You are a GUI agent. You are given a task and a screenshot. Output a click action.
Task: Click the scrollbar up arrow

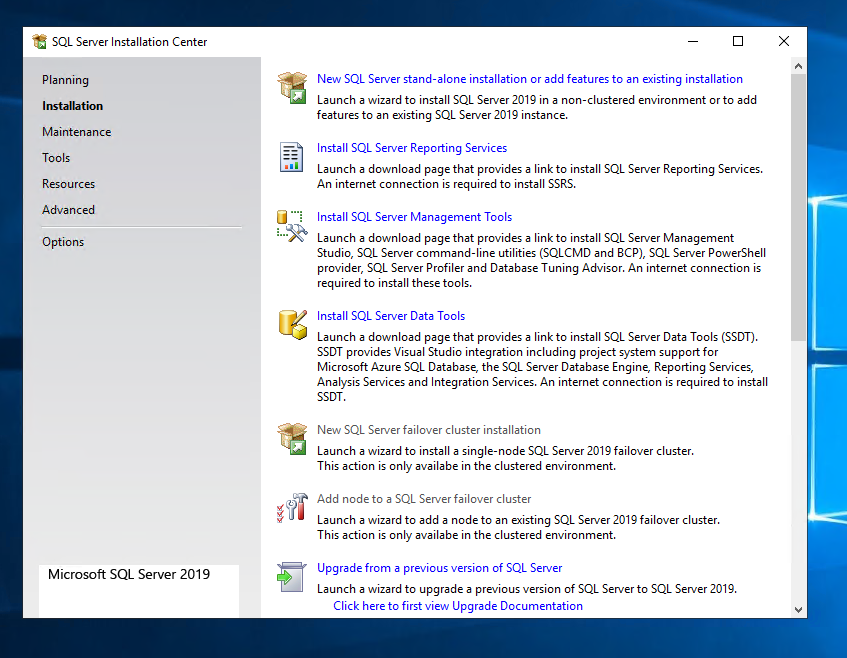point(798,66)
